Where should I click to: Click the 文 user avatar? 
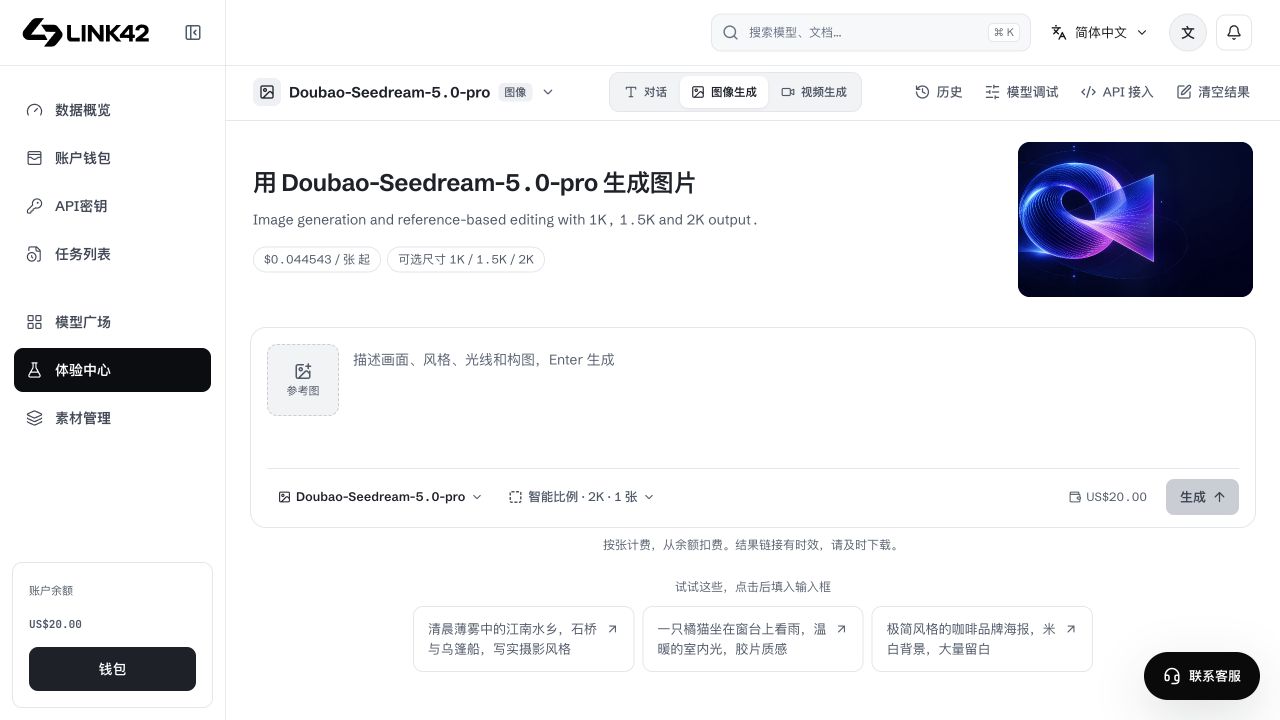(x=1188, y=32)
